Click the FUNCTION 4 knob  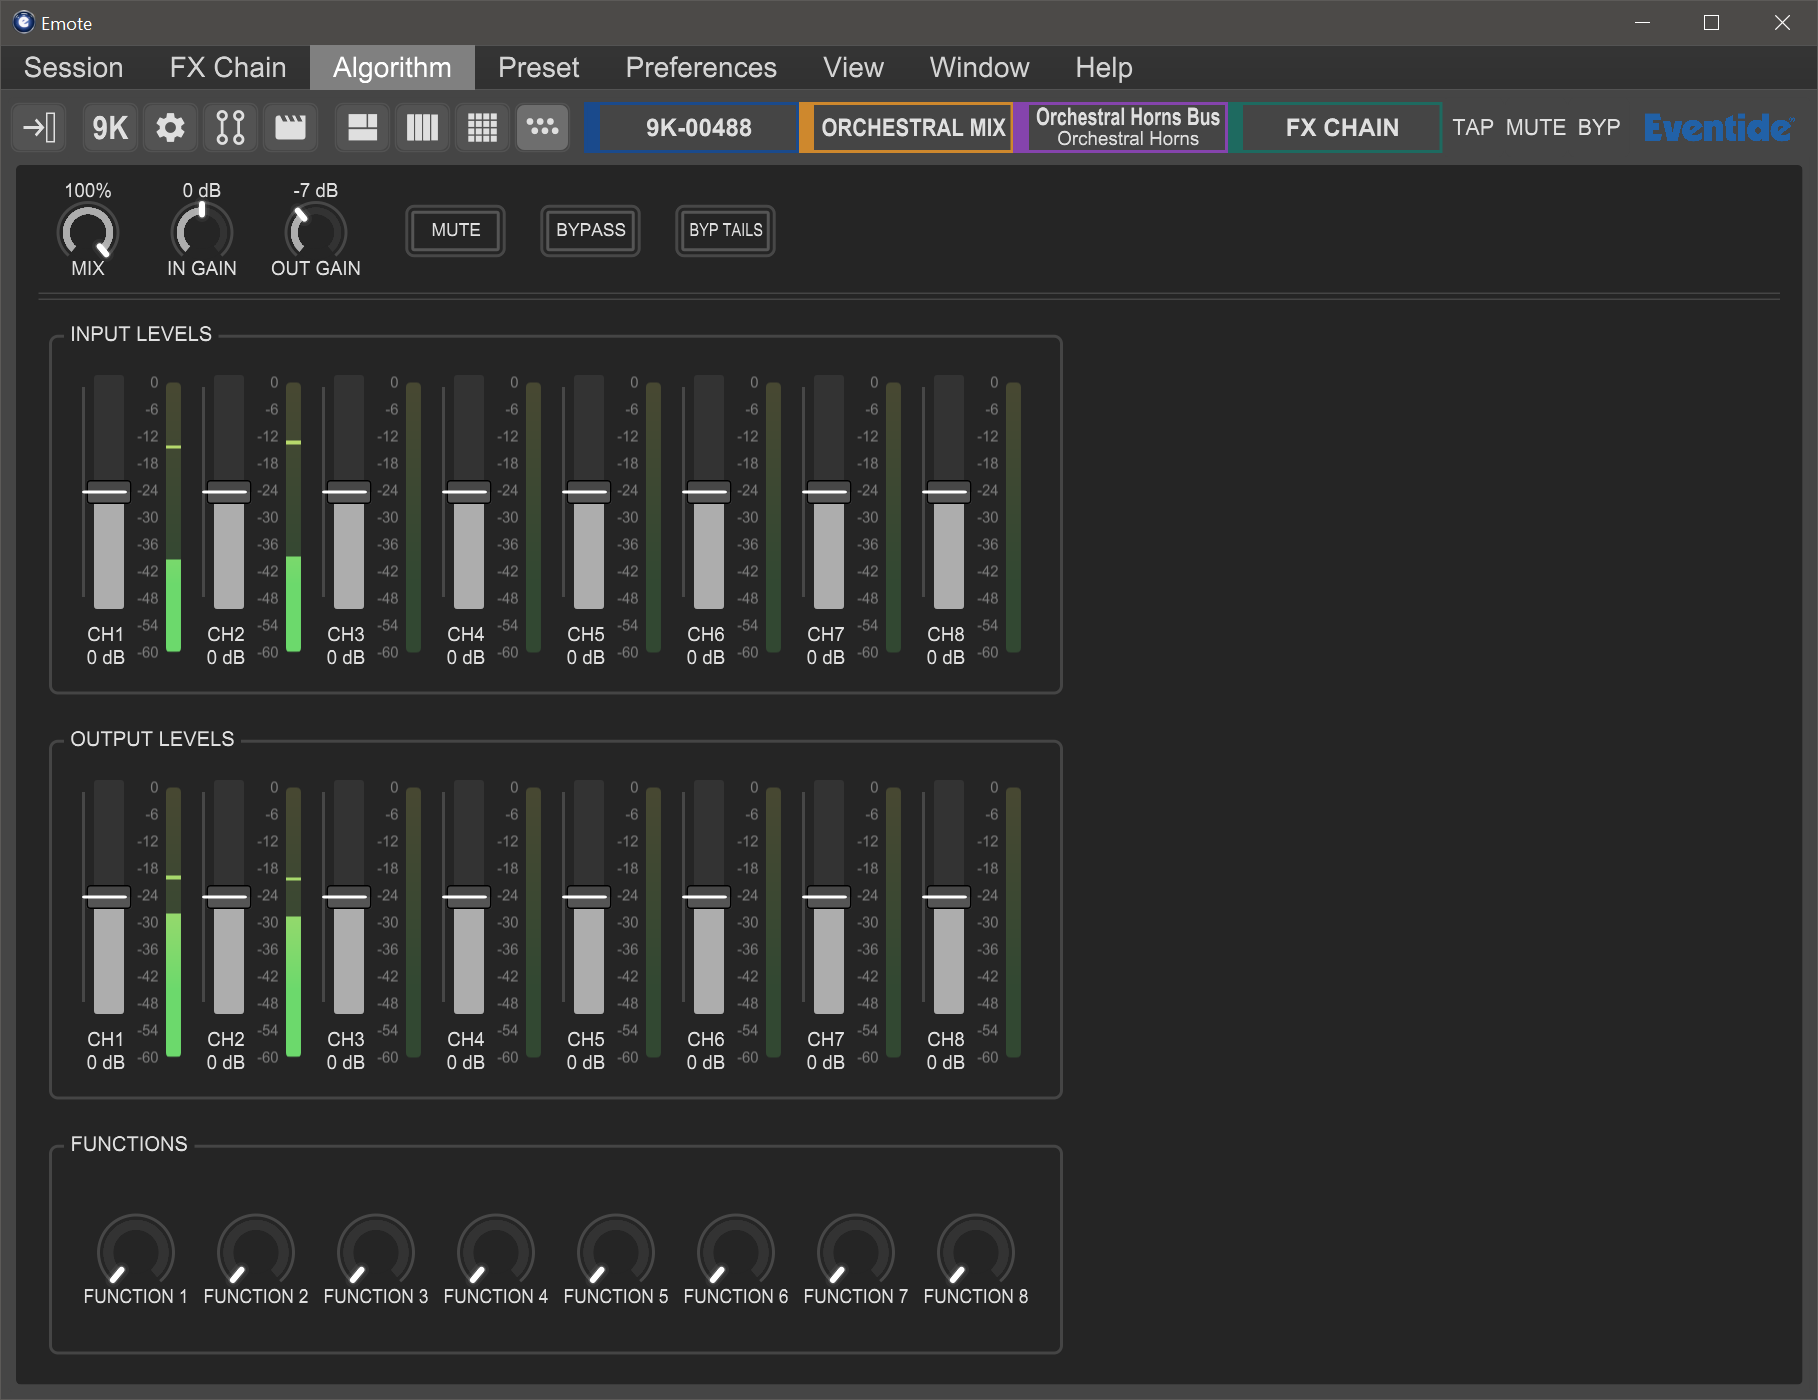pyautogui.click(x=496, y=1250)
